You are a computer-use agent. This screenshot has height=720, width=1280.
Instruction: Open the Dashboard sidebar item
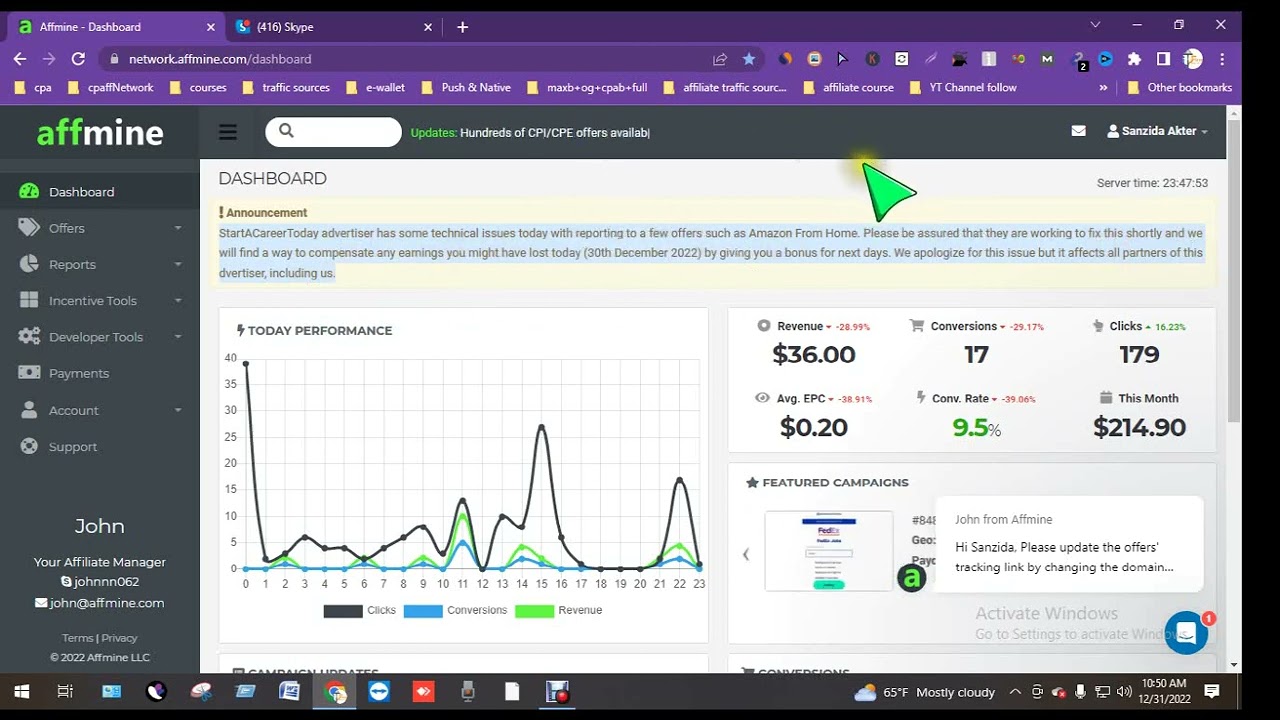[100, 191]
